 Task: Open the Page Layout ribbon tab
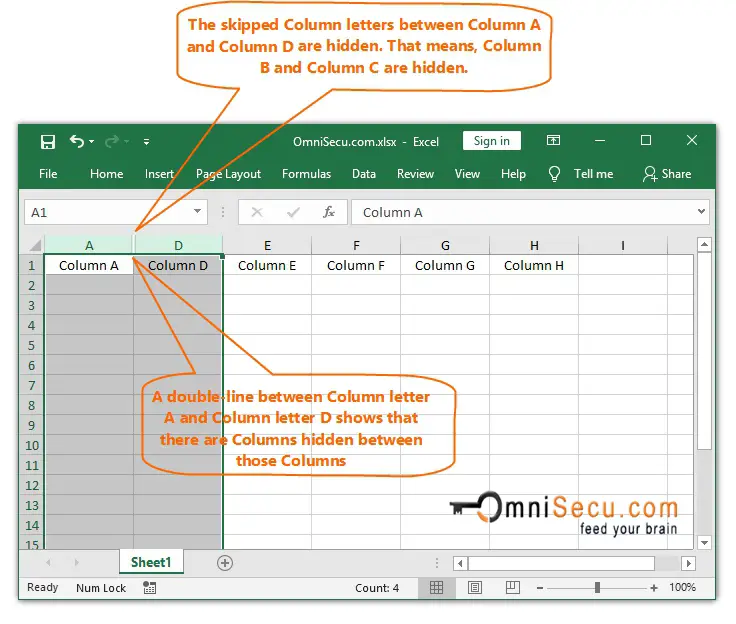[x=228, y=174]
